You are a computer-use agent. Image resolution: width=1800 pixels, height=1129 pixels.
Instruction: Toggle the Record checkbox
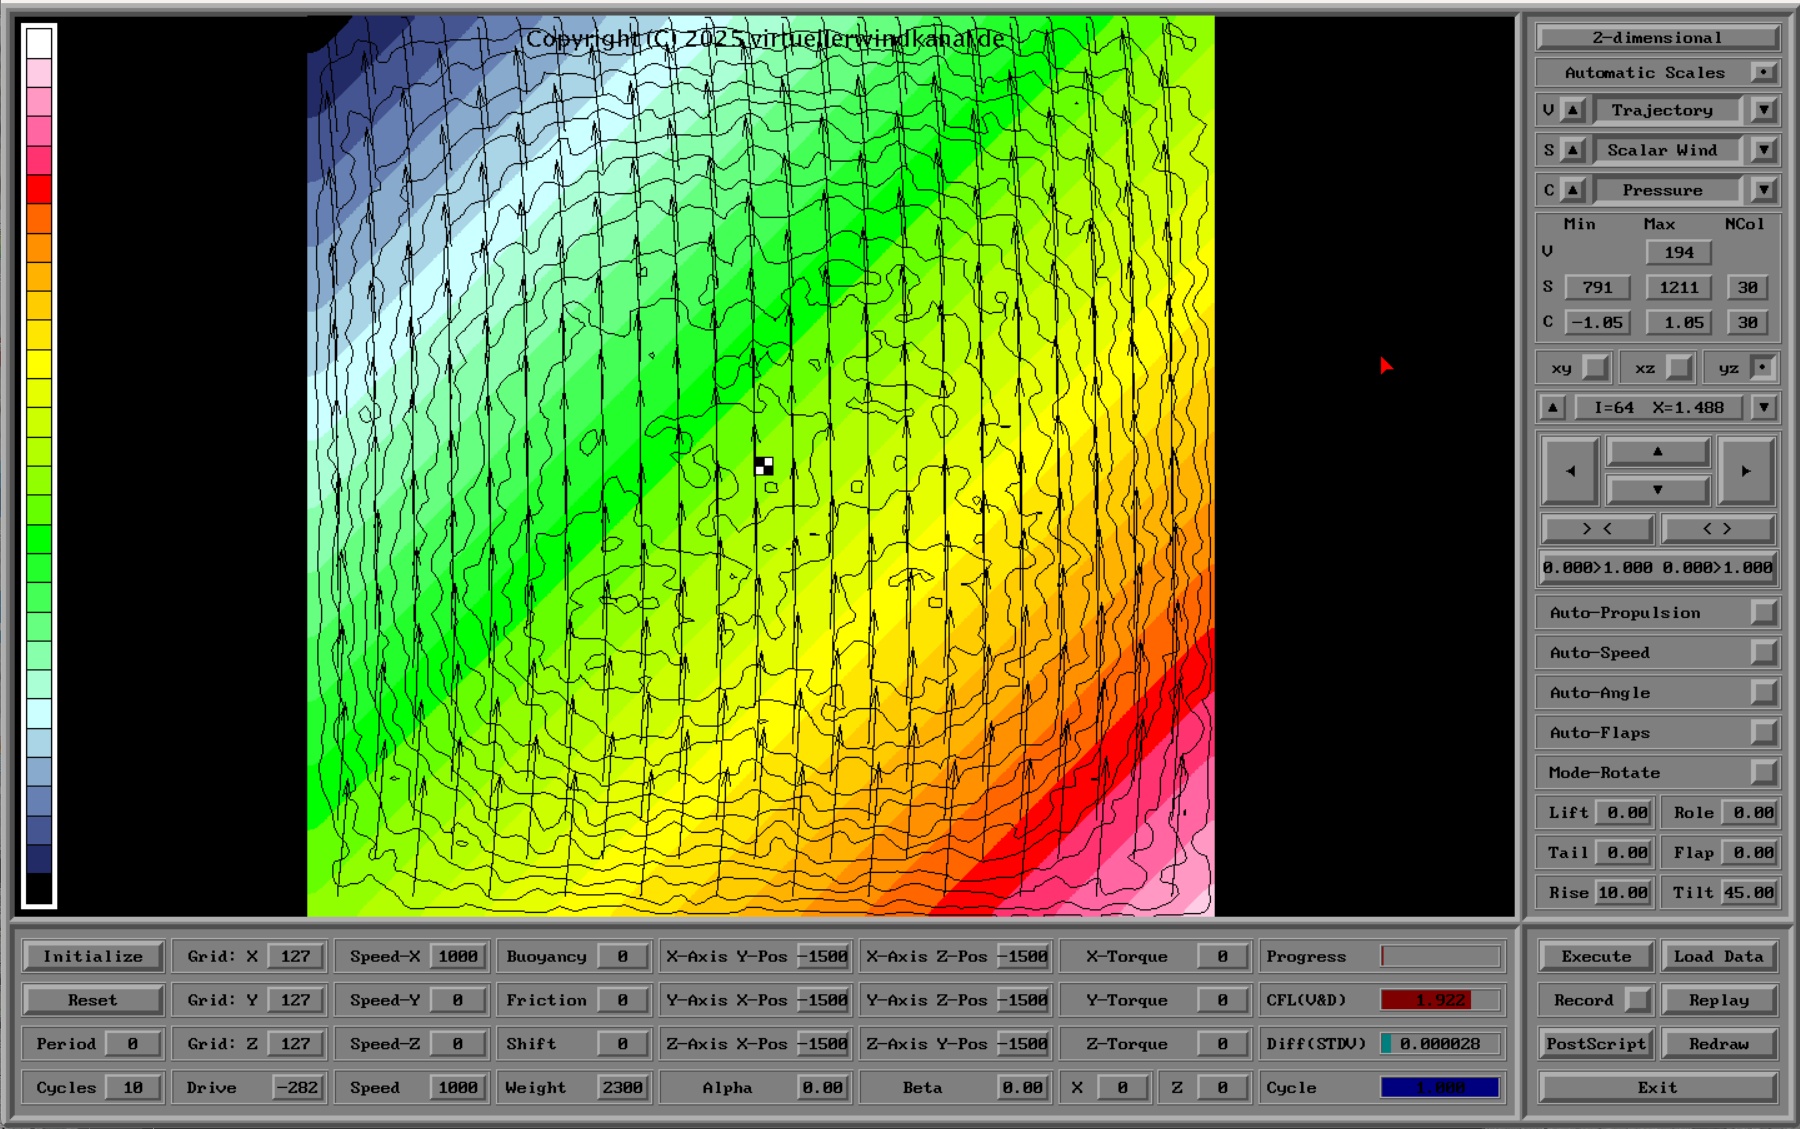(1637, 1000)
